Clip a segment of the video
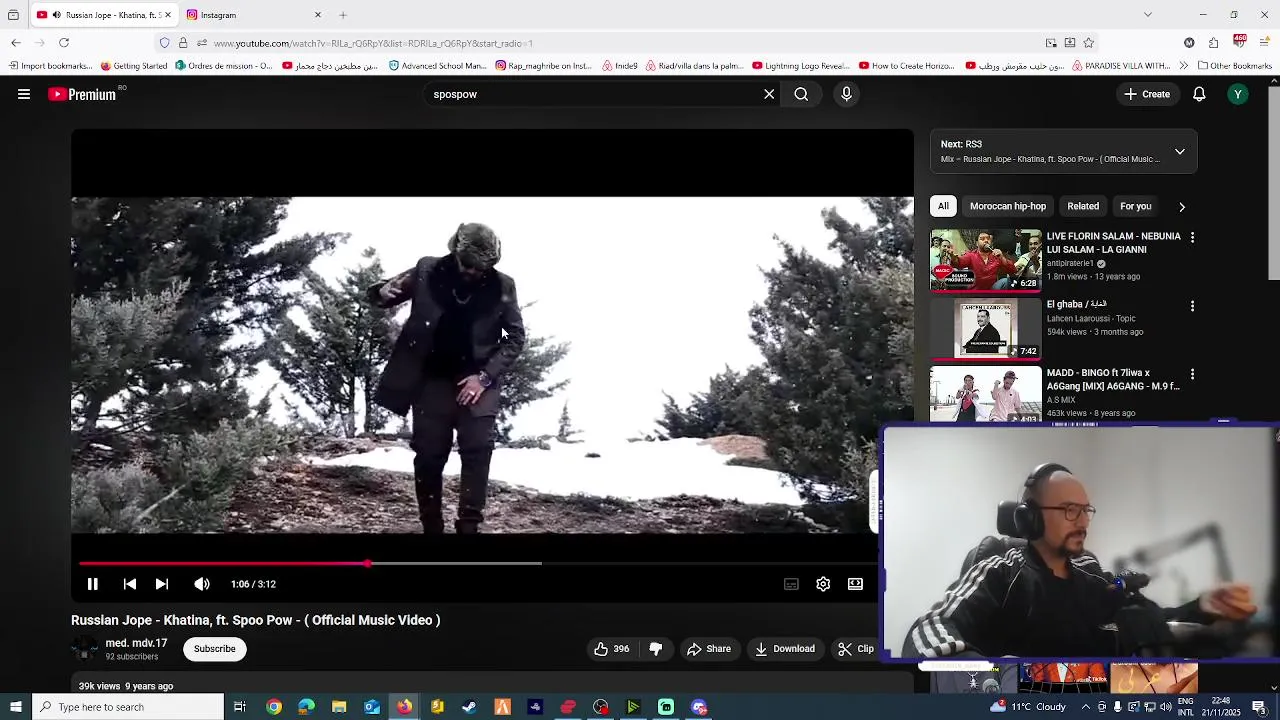The width and height of the screenshot is (1280, 720). coord(856,649)
